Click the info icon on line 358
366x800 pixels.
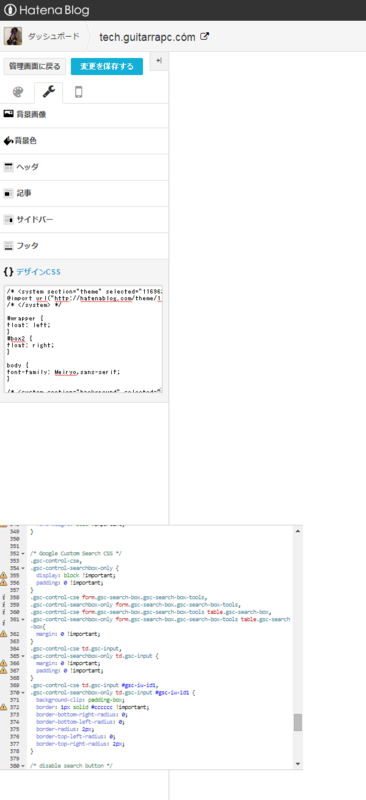(4, 597)
